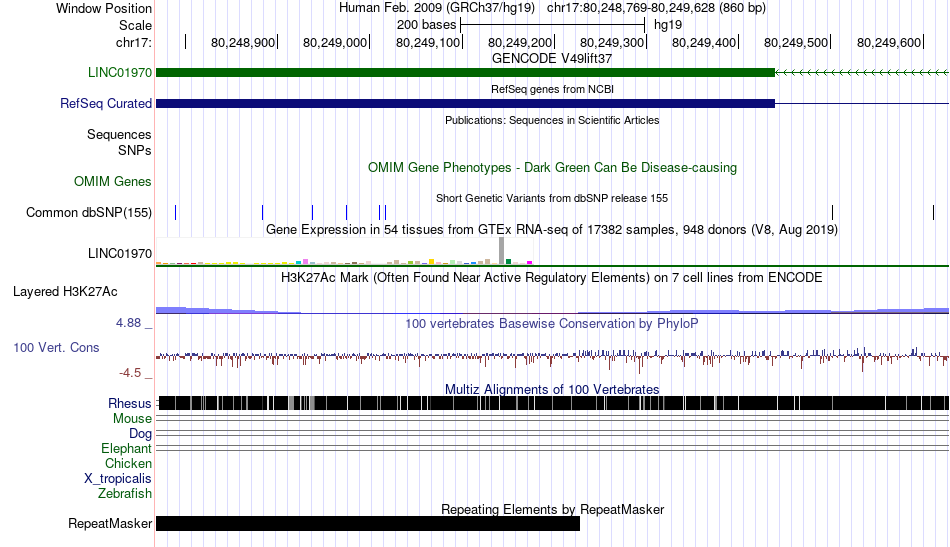Image resolution: width=950 pixels, height=547 pixels.
Task: Select the Mouse alignment label
Action: [x=132, y=419]
